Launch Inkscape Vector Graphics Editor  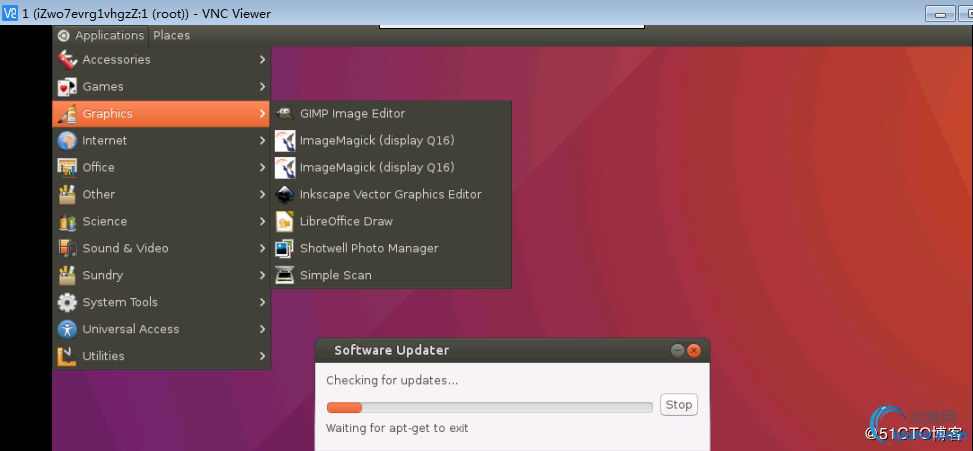391,194
